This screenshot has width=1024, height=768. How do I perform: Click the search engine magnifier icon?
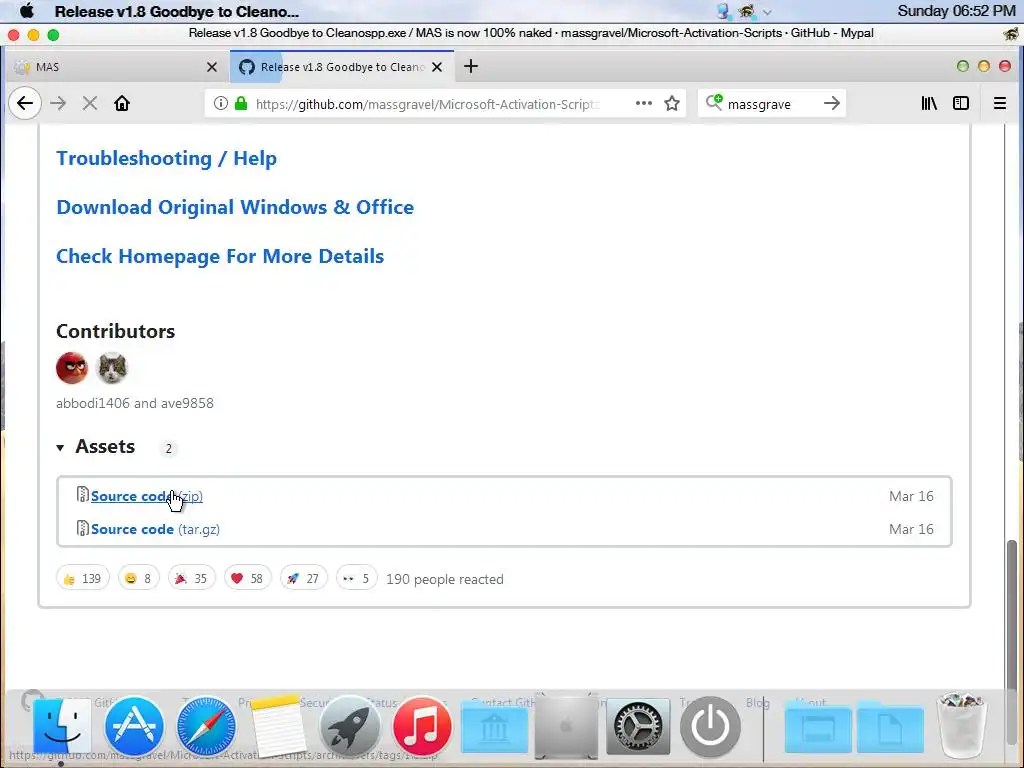(714, 103)
